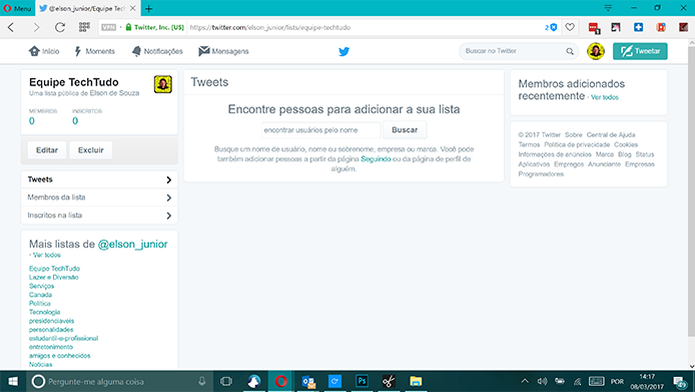Open Mensagens inbox
The image size is (695, 392).
pos(223,51)
